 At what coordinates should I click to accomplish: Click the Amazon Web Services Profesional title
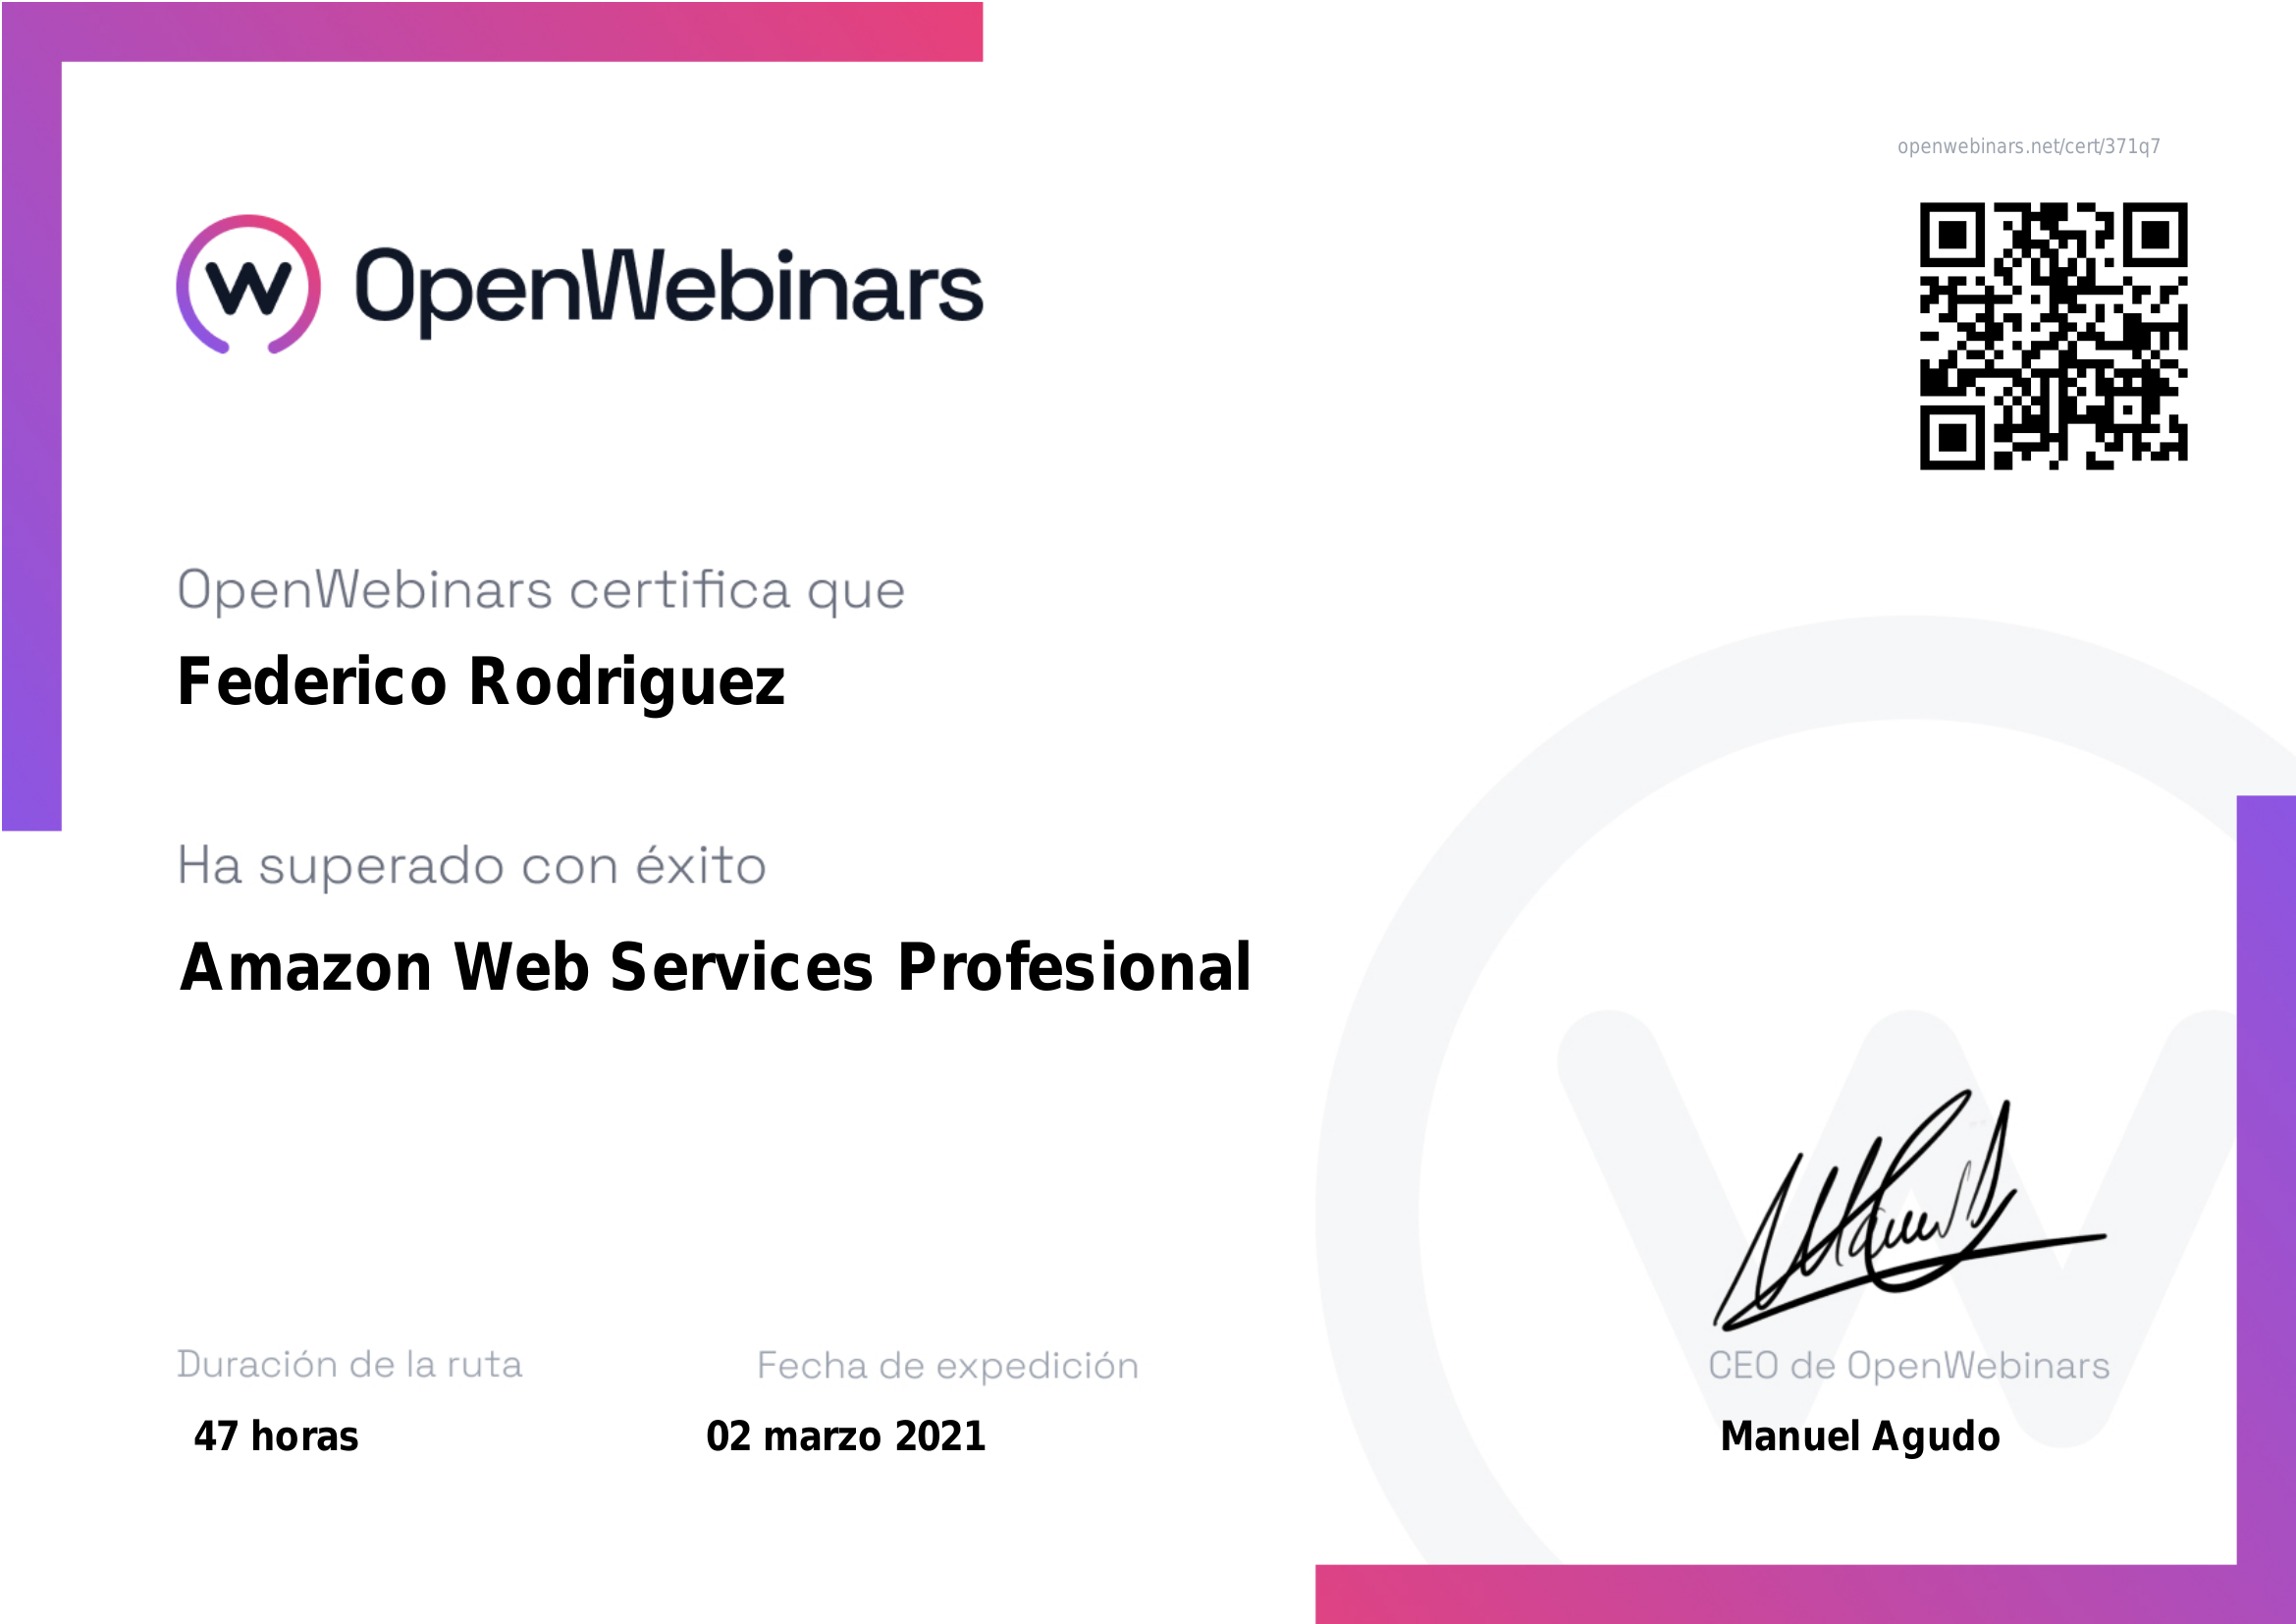[715, 968]
